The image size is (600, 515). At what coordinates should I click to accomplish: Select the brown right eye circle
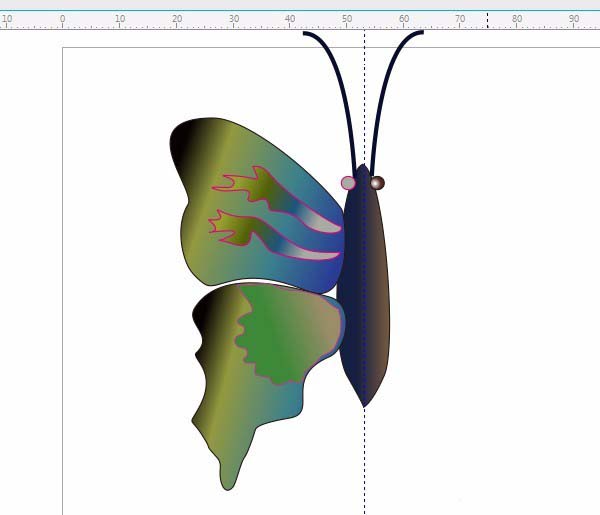pyautogui.click(x=377, y=183)
